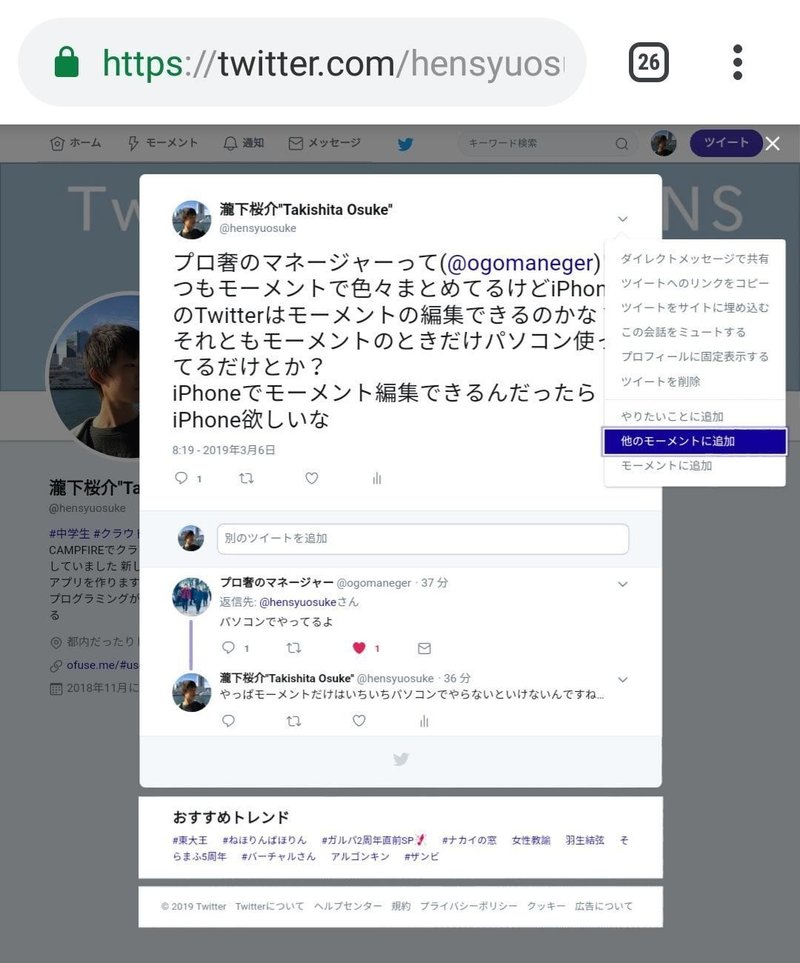
Task: Click the Twitterについて footer link
Action: (x=269, y=906)
